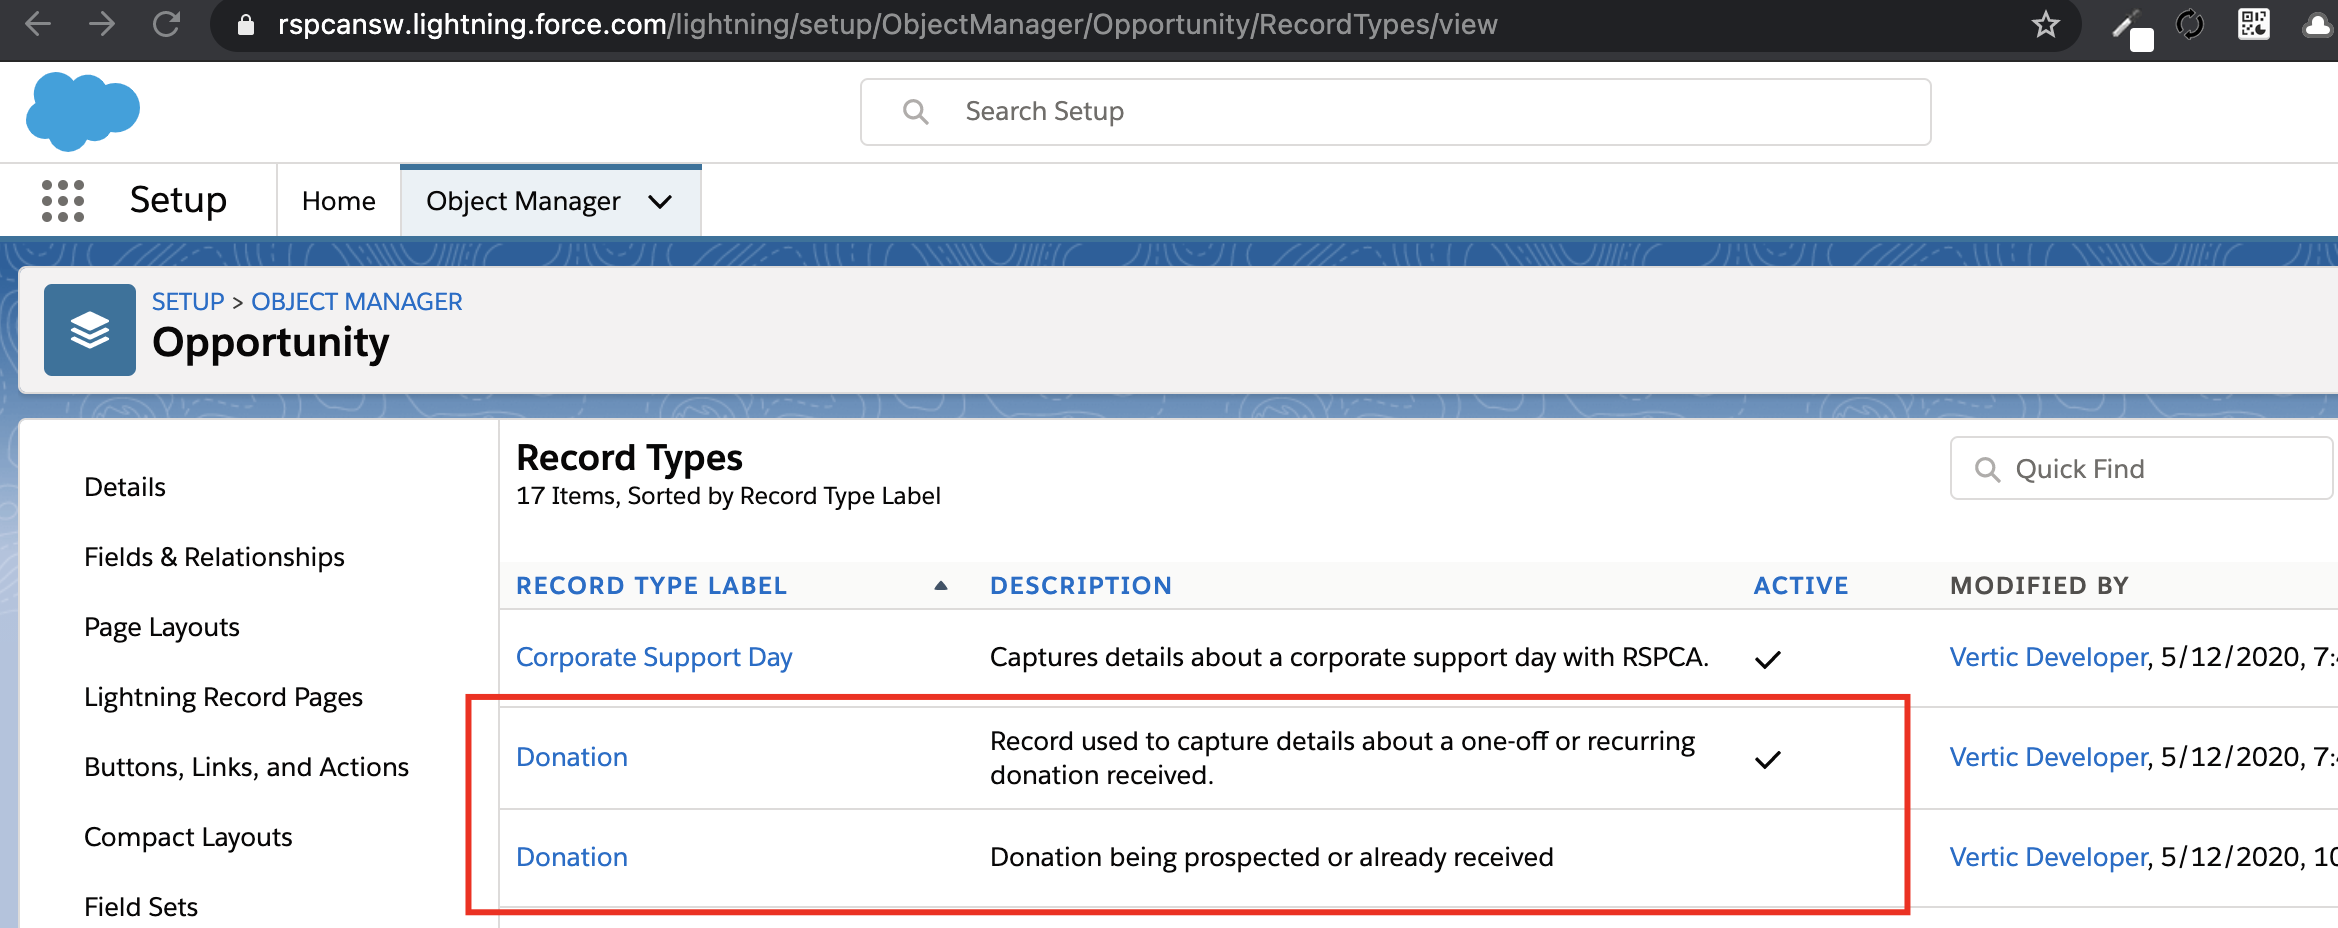Open the Object Manager dropdown chevron
This screenshot has width=2338, height=928.
(x=660, y=201)
